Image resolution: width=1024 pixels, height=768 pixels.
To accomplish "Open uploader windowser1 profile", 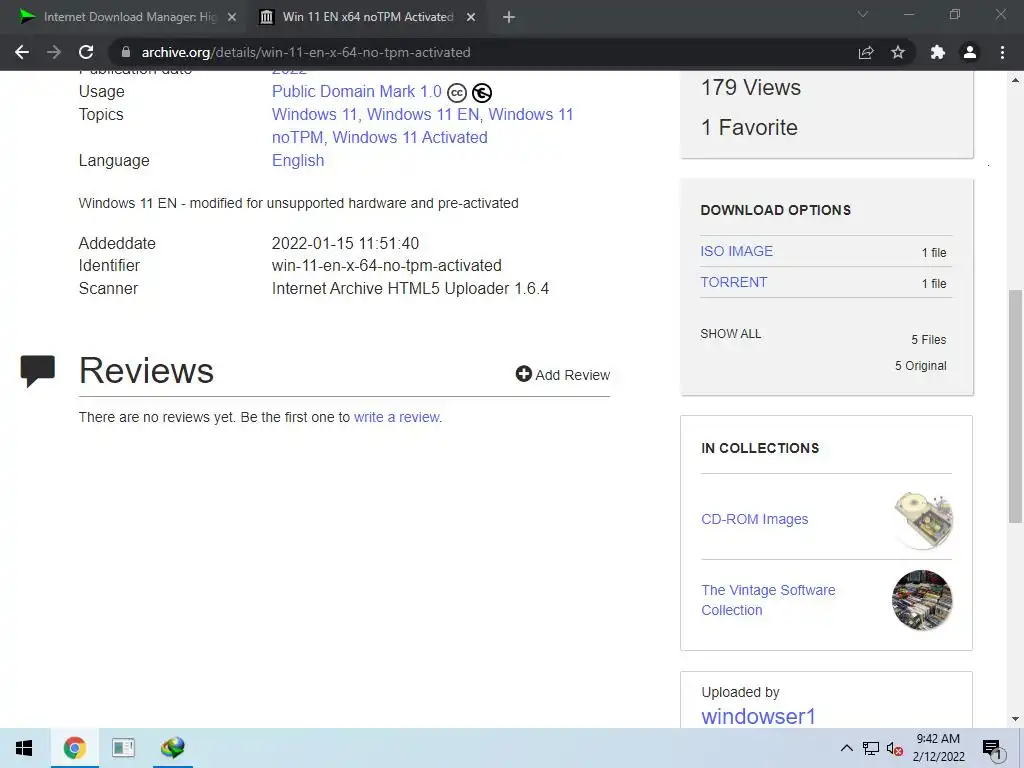I will click(758, 716).
